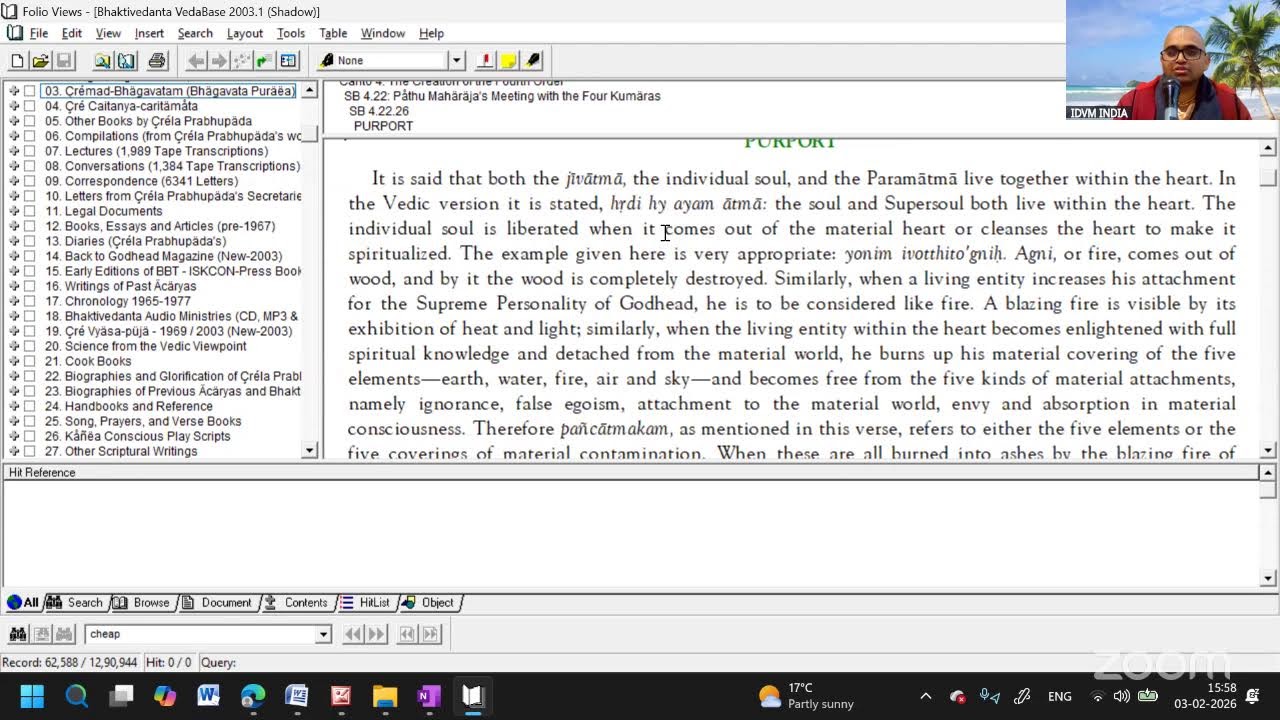Switch to the Document tab
Screen dimensions: 1280x720
click(x=218, y=603)
